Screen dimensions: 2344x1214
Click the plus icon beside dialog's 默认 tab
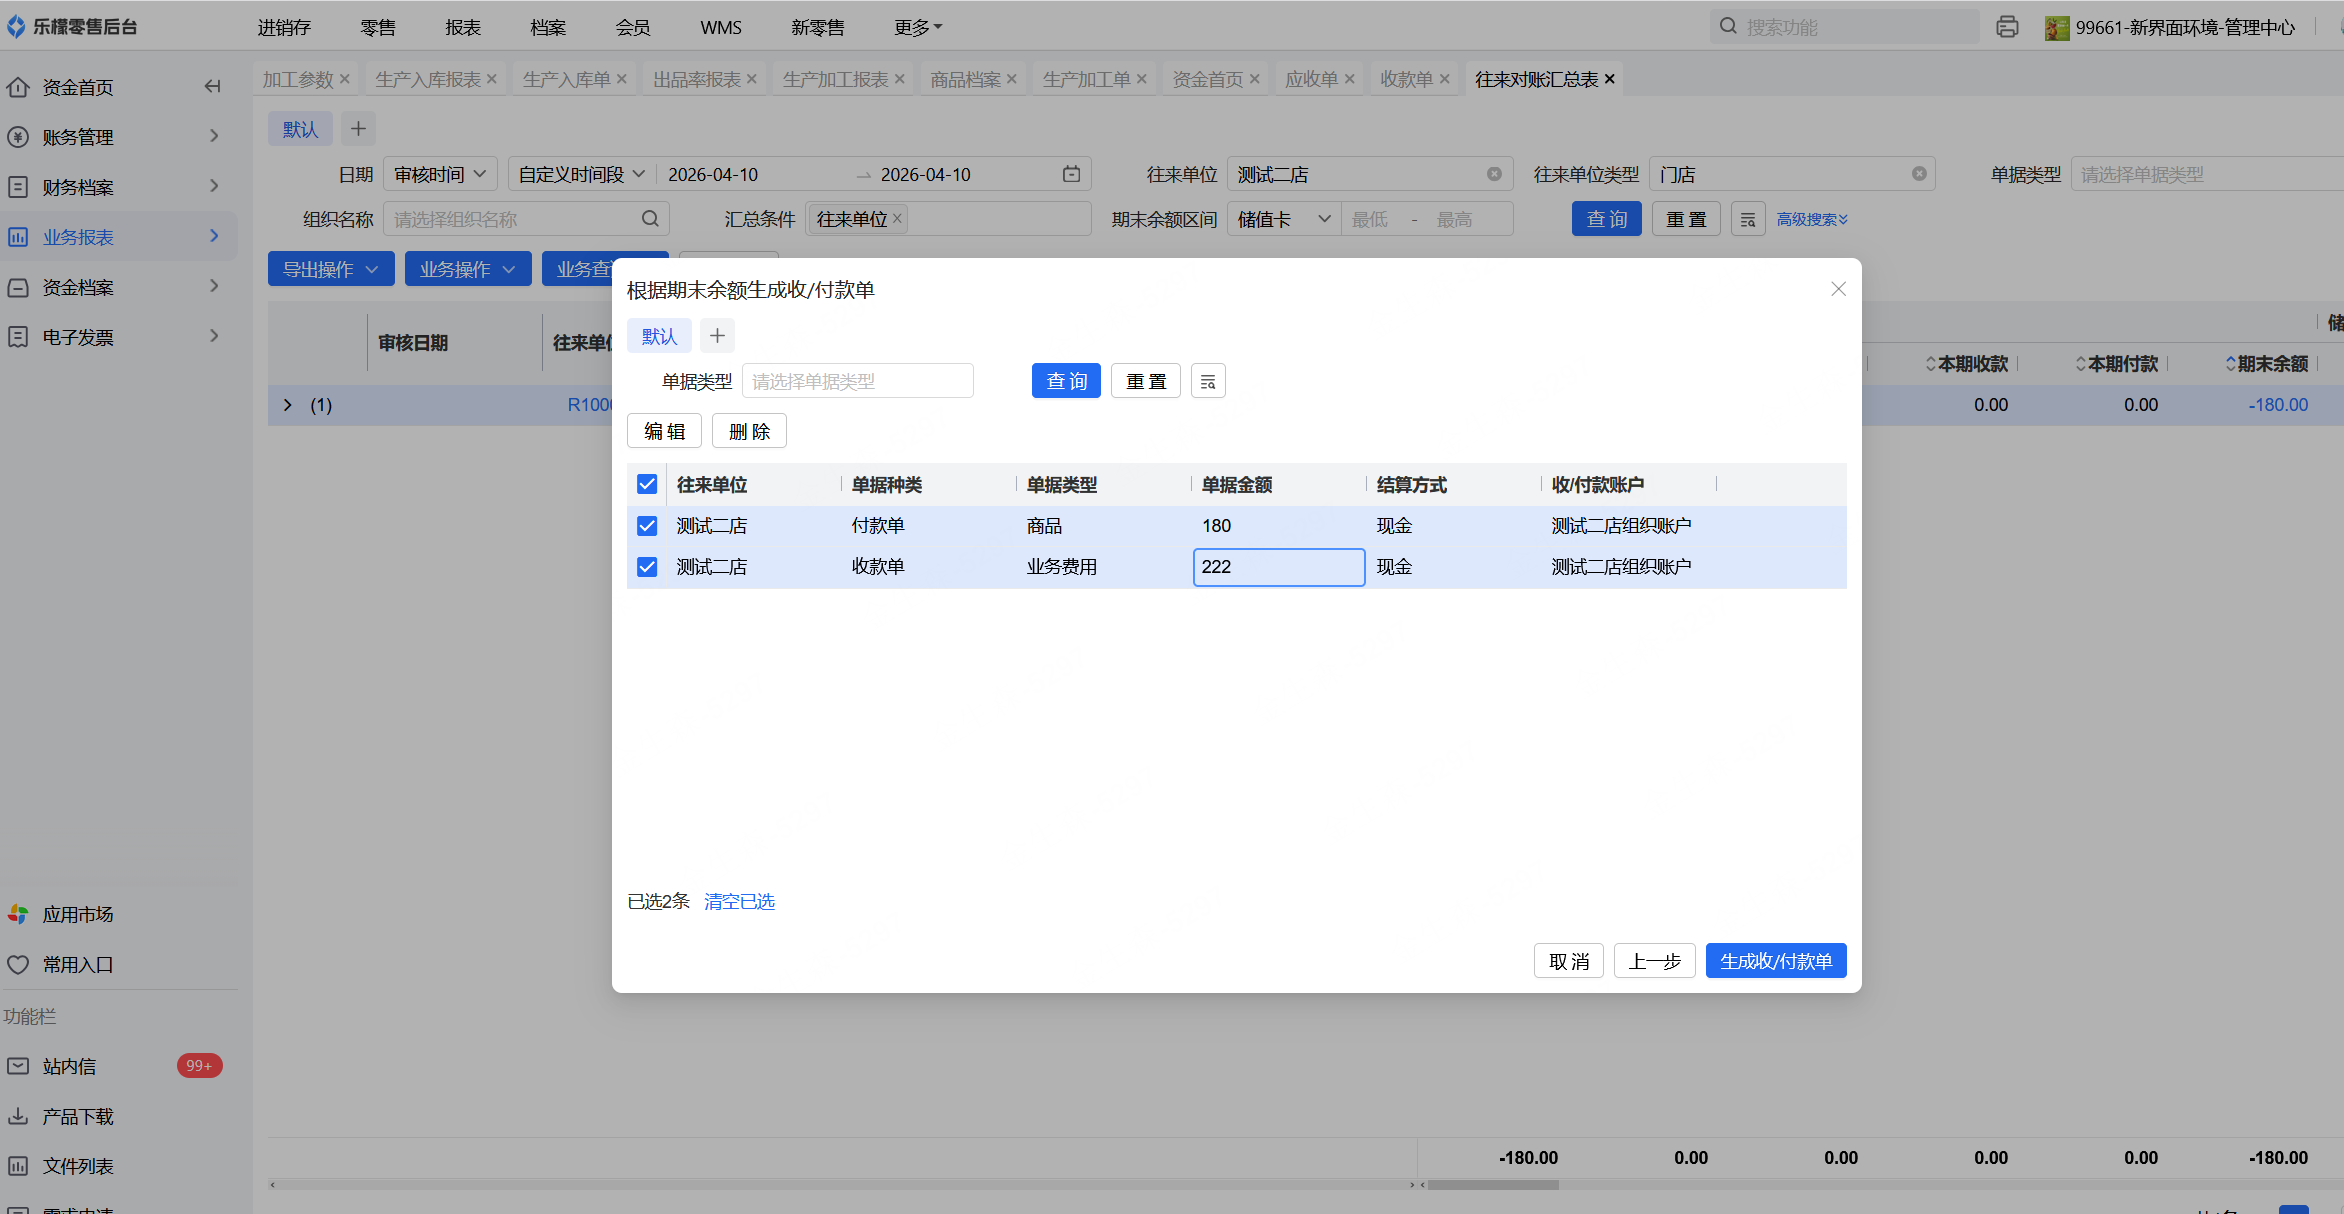[x=717, y=336]
